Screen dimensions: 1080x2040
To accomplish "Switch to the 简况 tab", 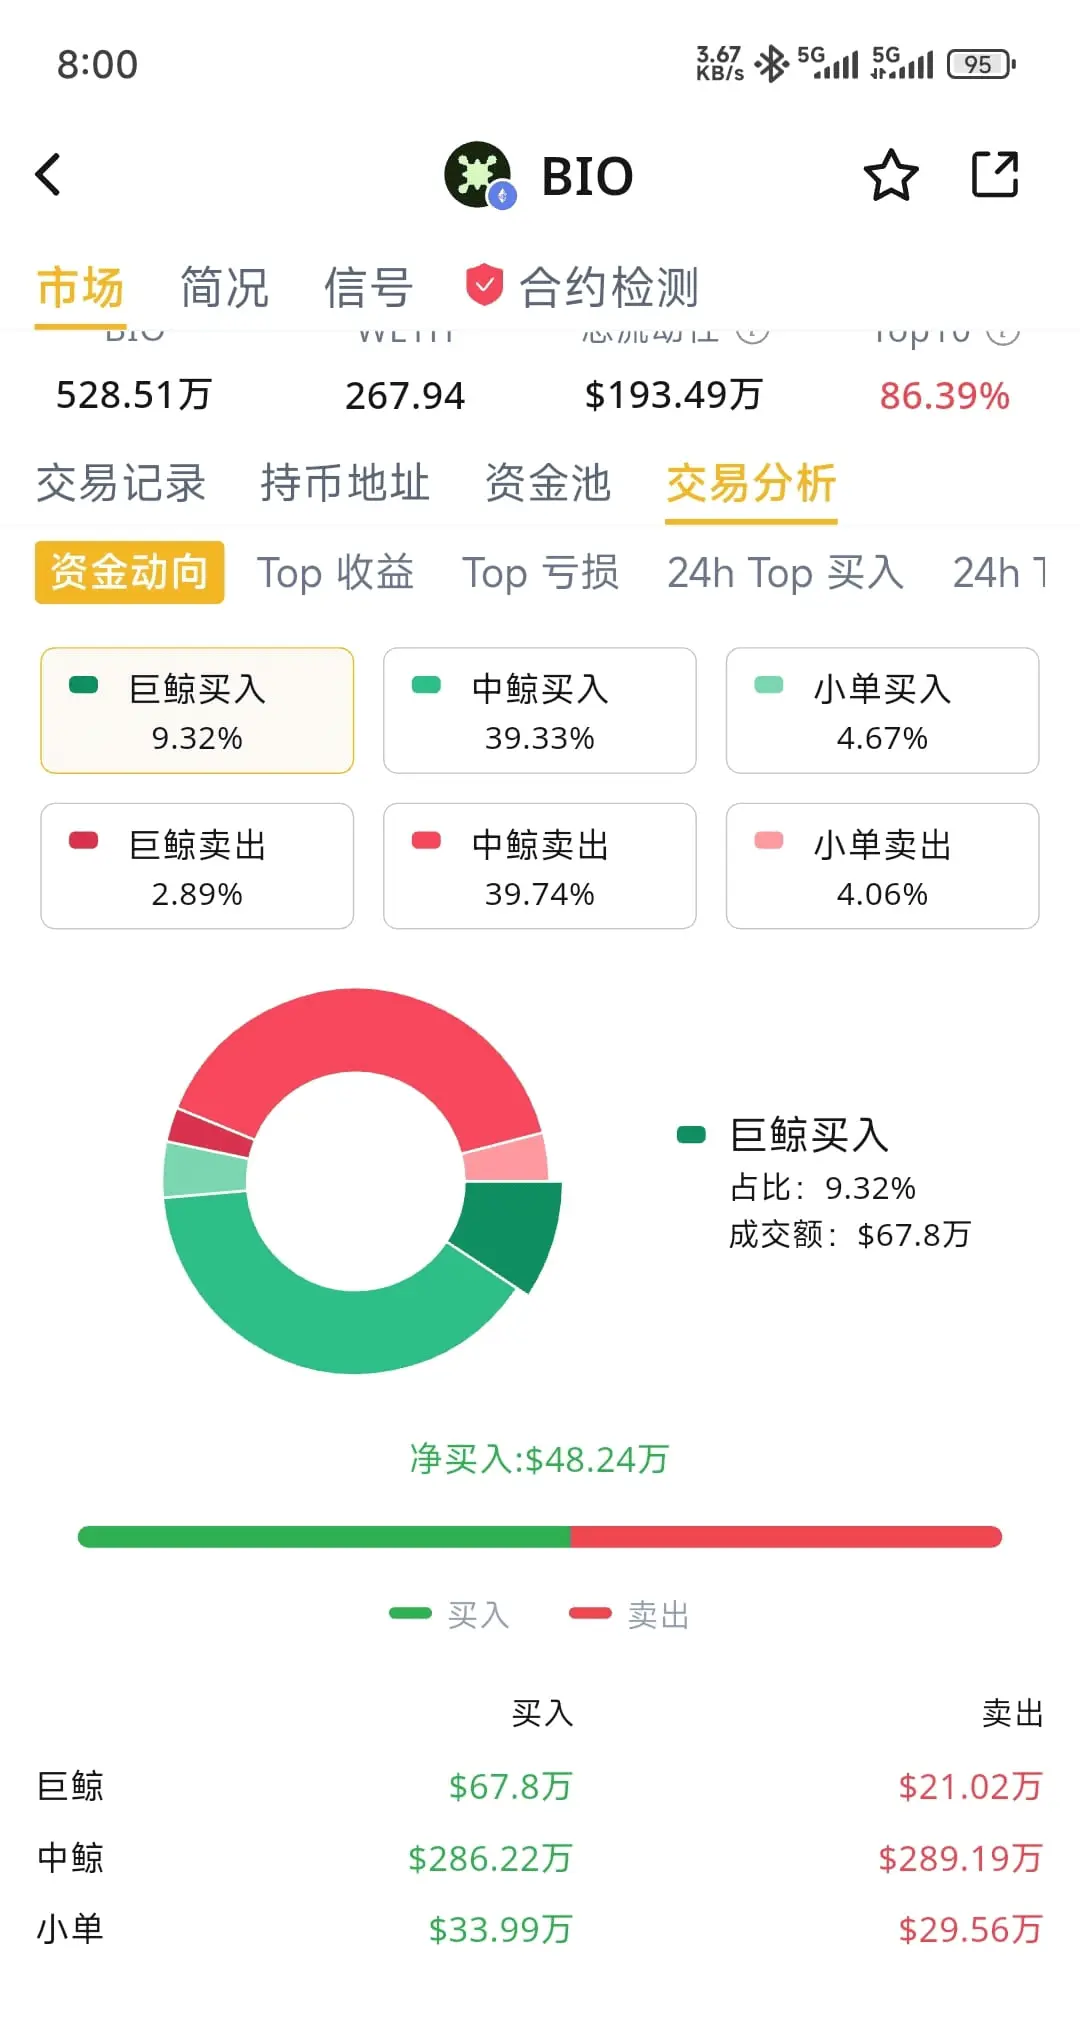I will tap(224, 288).
